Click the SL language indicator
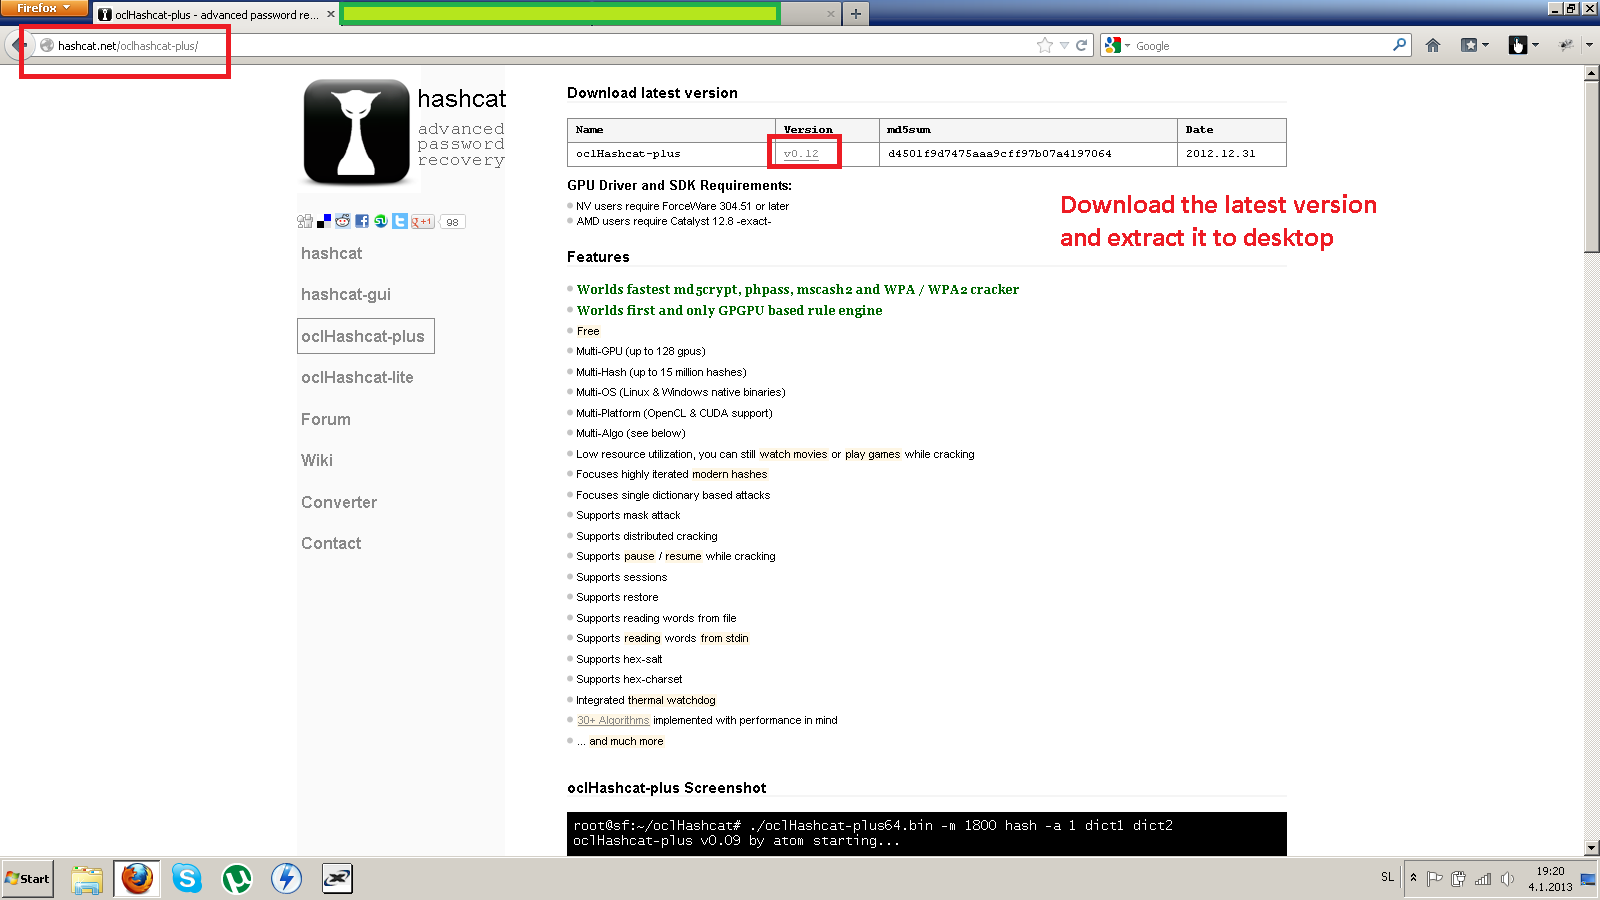1600x900 pixels. pos(1387,877)
